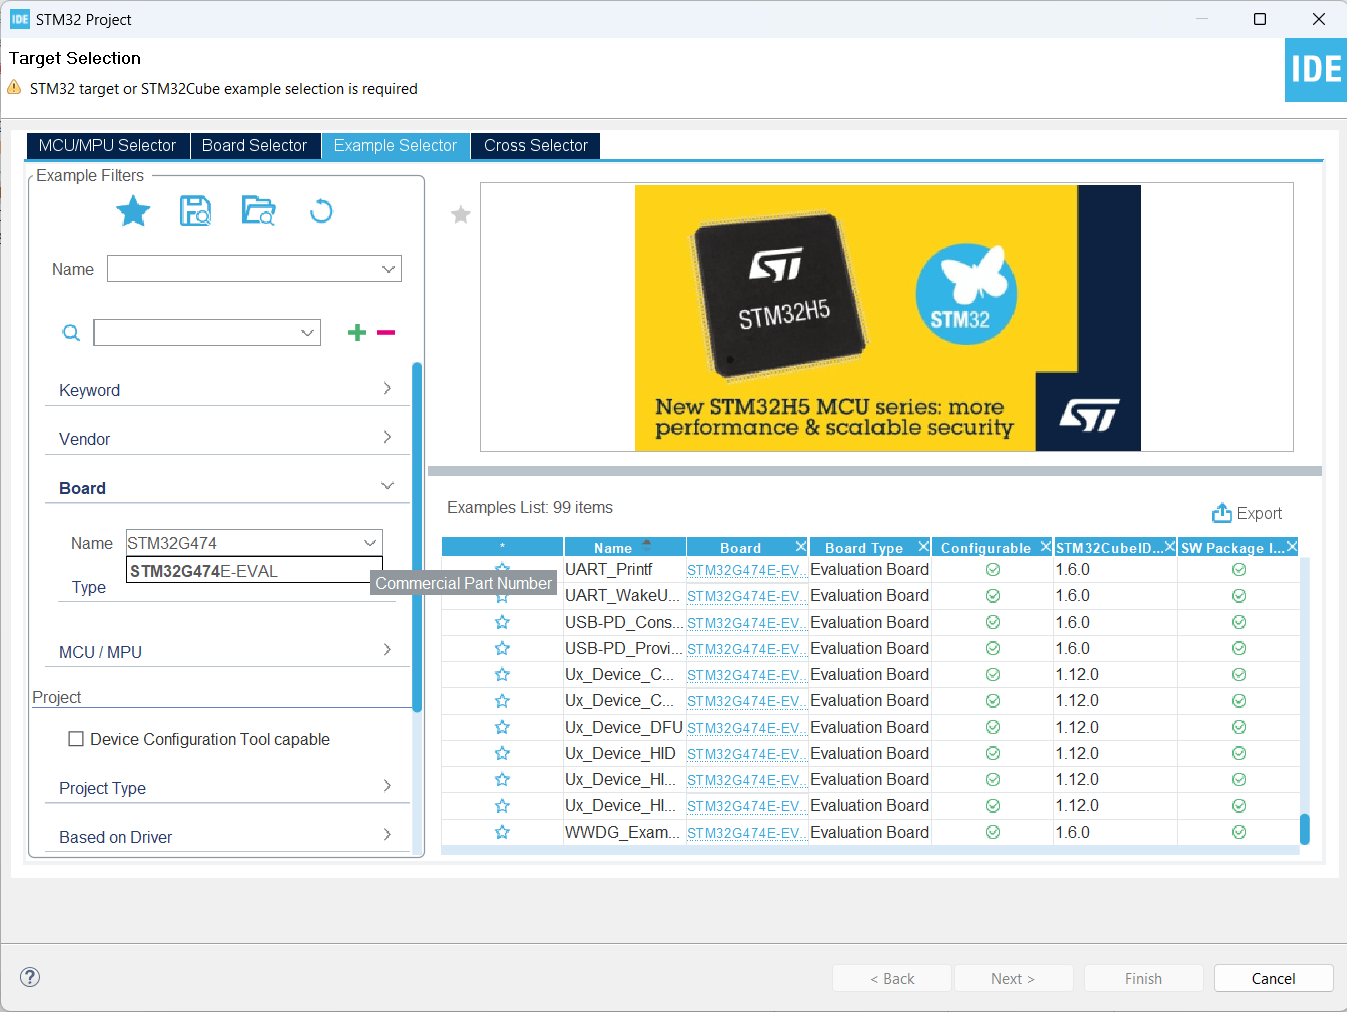Remove a search criterion with the red minus icon
Image resolution: width=1347 pixels, height=1012 pixels.
point(386,332)
